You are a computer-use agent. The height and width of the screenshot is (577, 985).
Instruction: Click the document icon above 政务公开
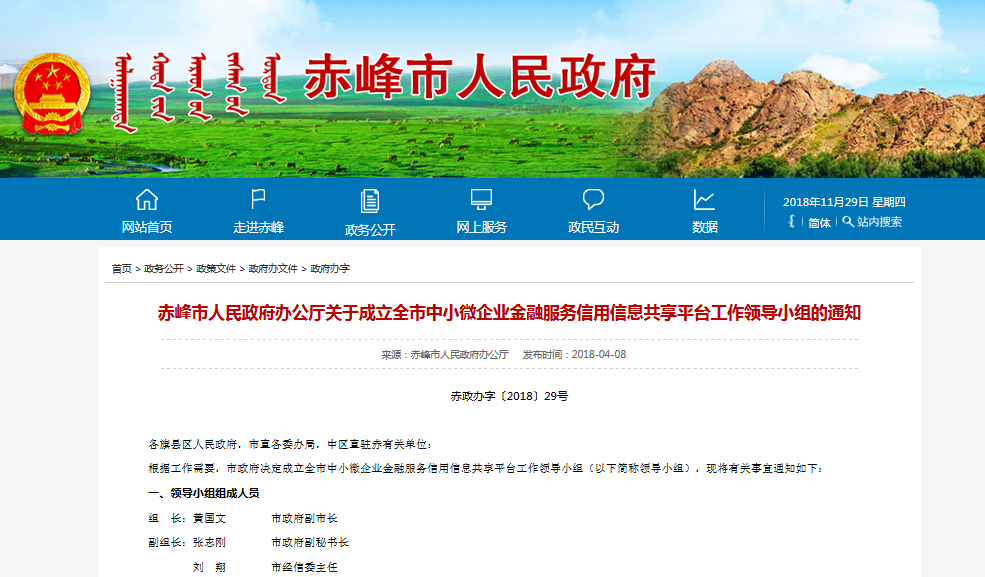(370, 200)
